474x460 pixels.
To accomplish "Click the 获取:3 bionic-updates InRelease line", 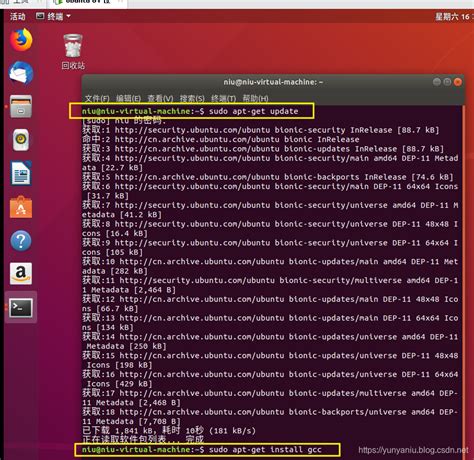I will 263,148.
